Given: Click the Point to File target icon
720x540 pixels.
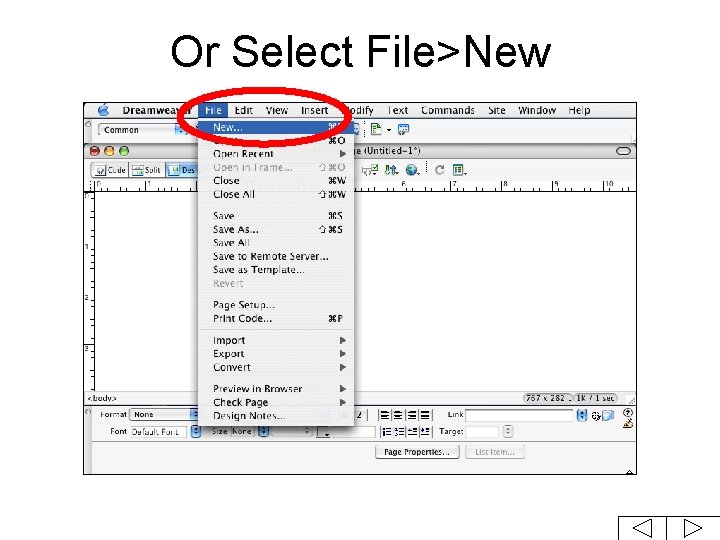Looking at the screenshot, I should 596,416.
